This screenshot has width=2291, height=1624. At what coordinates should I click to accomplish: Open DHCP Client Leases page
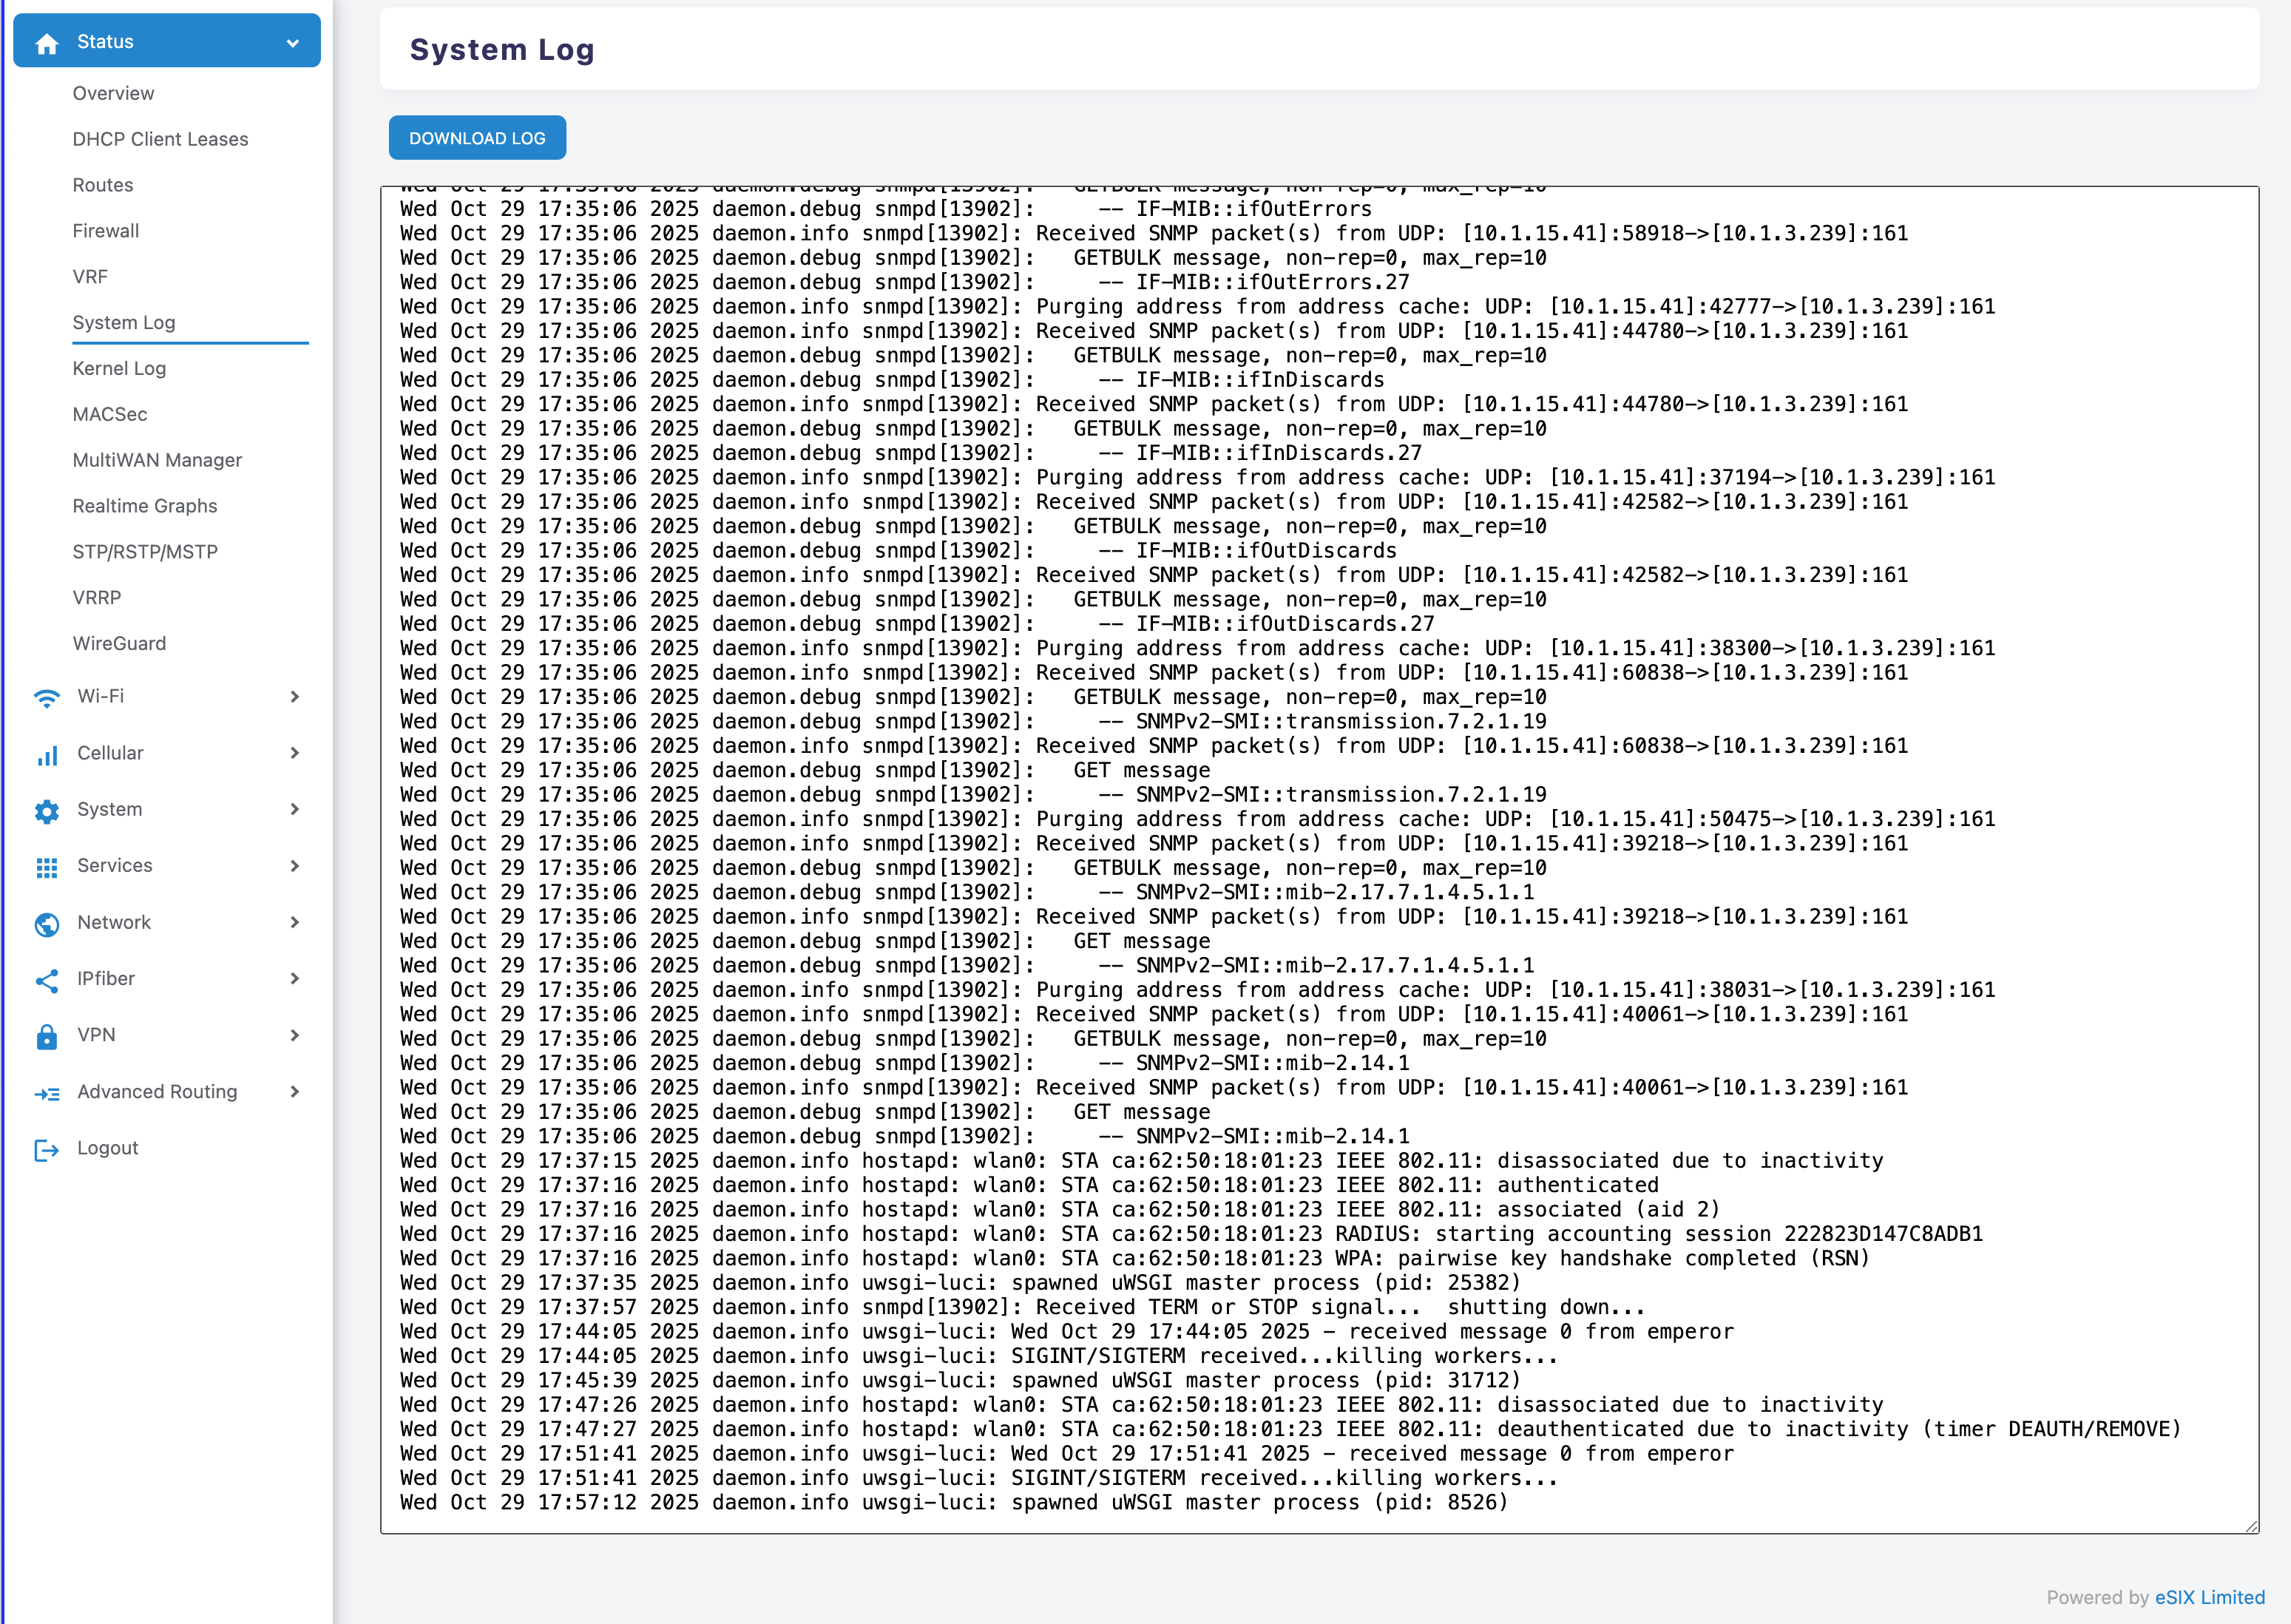(x=160, y=139)
